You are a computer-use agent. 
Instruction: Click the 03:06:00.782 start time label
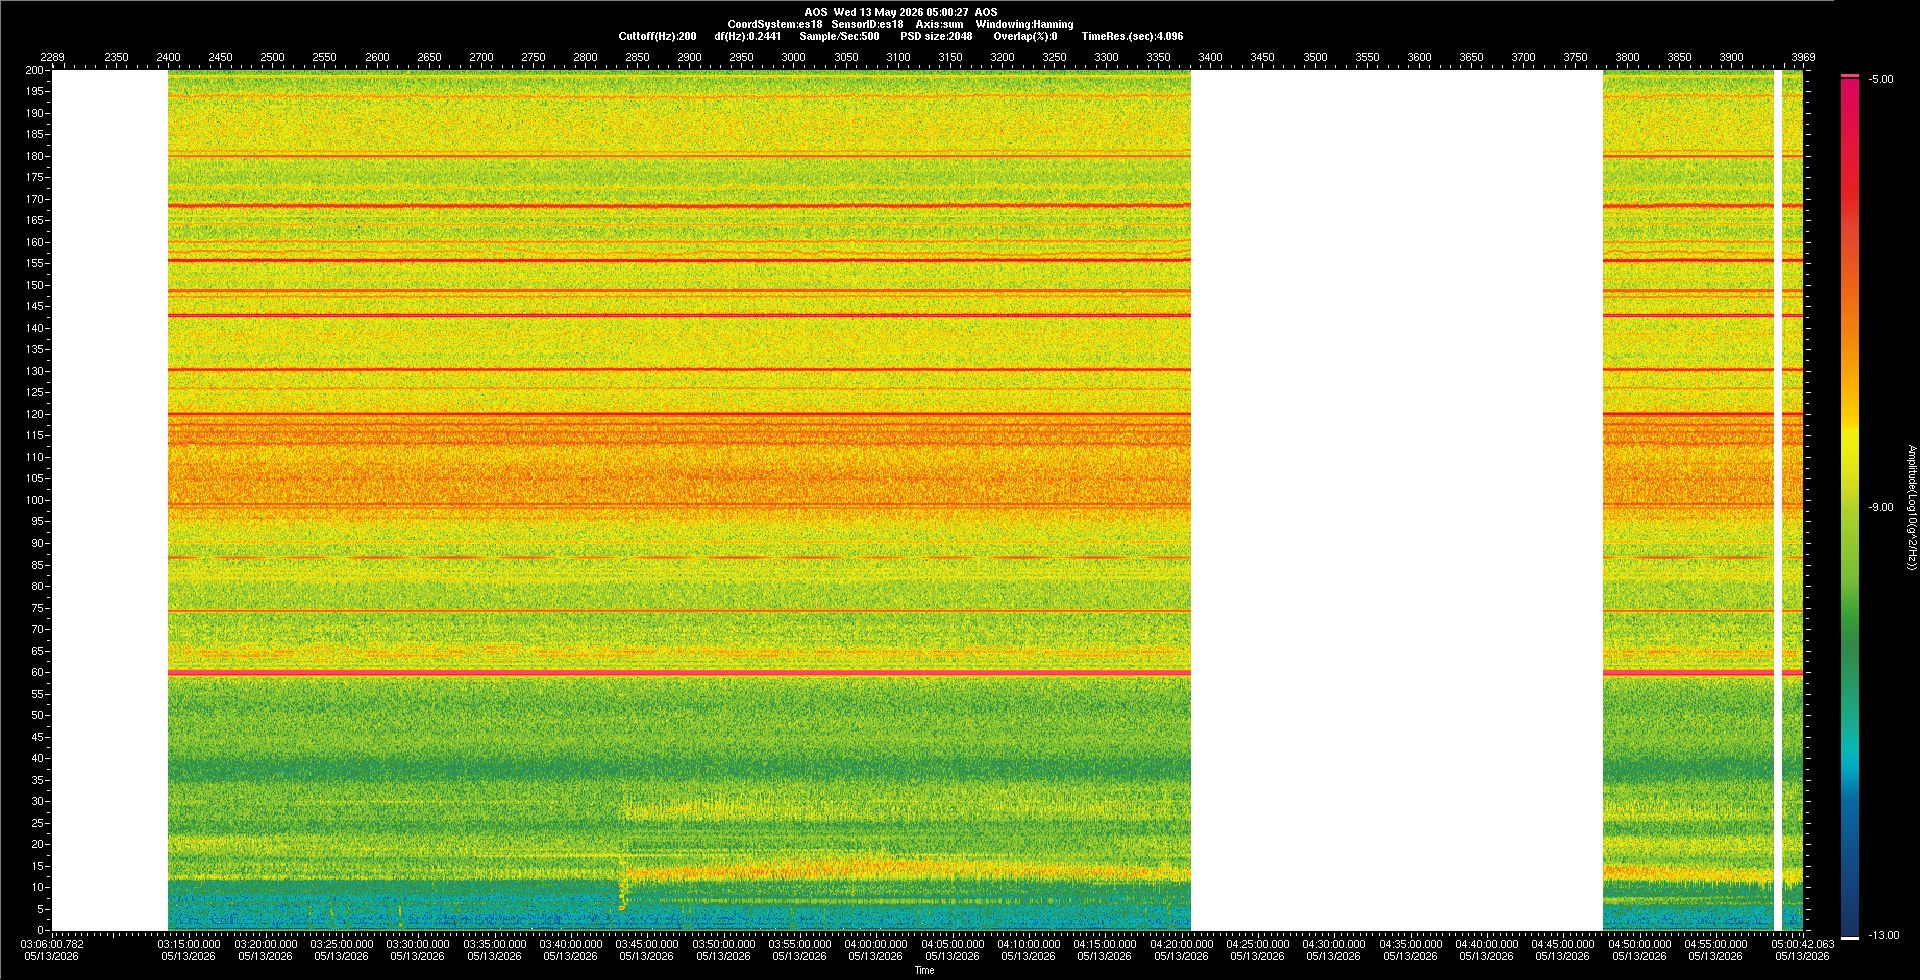[52, 944]
